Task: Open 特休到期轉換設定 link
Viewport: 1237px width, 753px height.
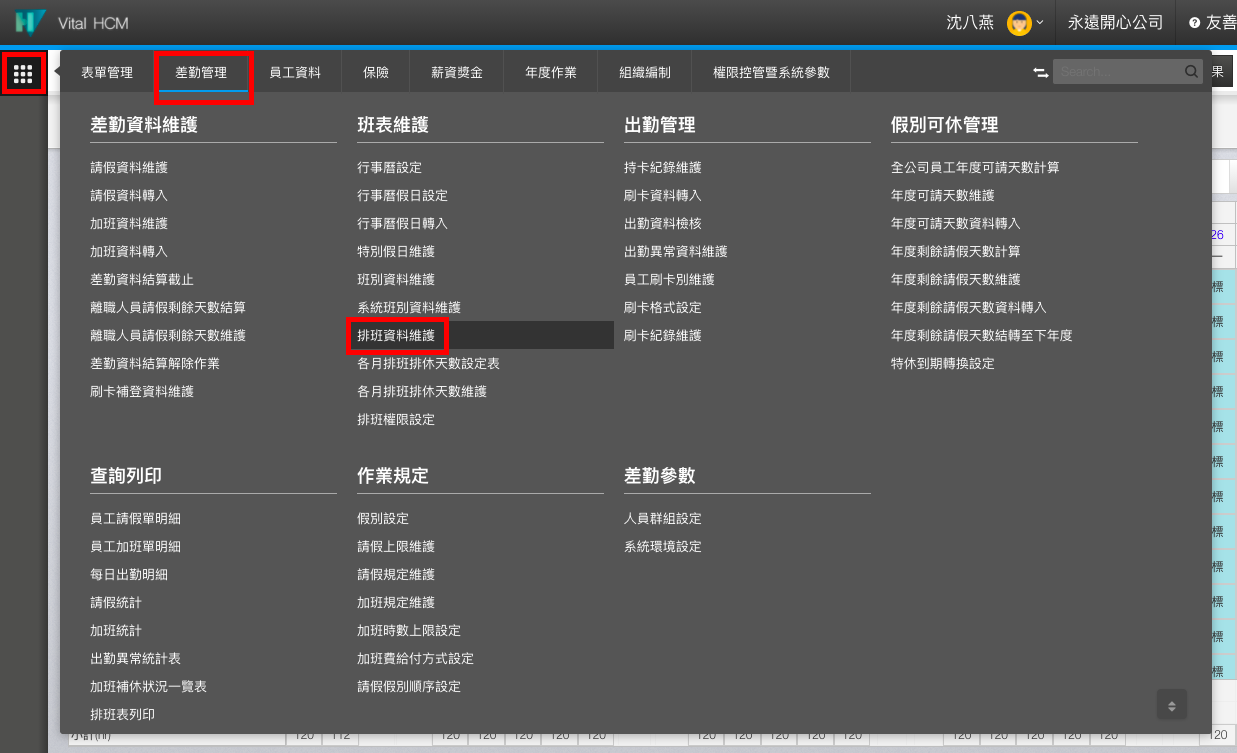Action: coord(942,364)
